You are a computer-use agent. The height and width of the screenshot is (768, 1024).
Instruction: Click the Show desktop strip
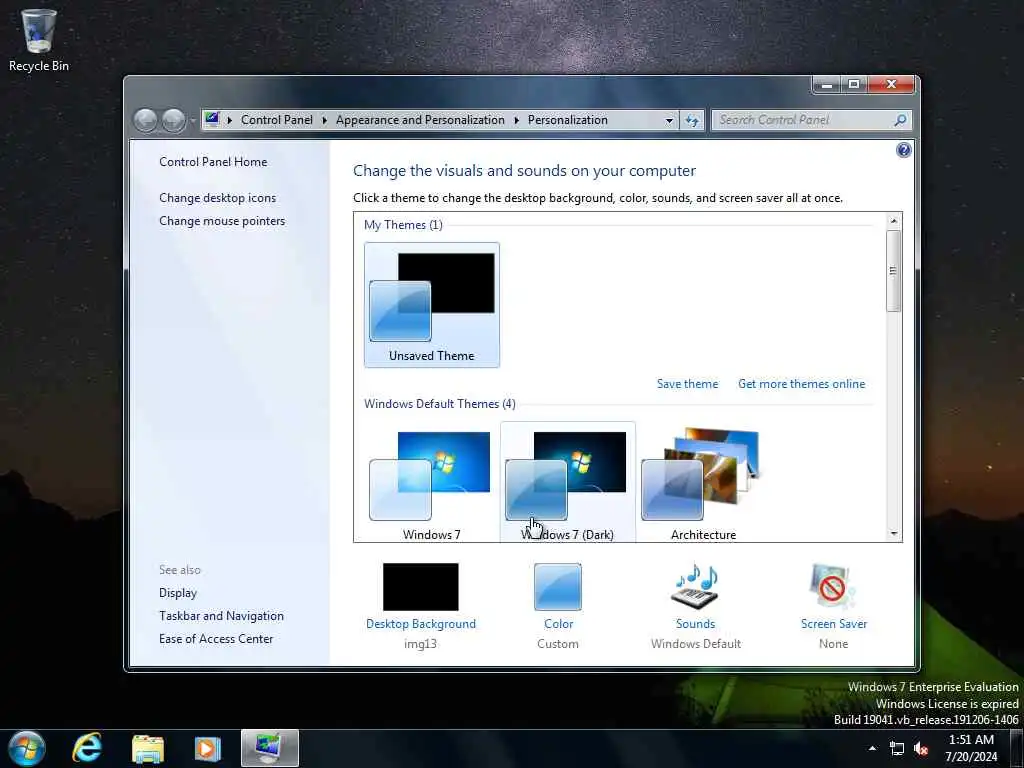tap(1017, 748)
